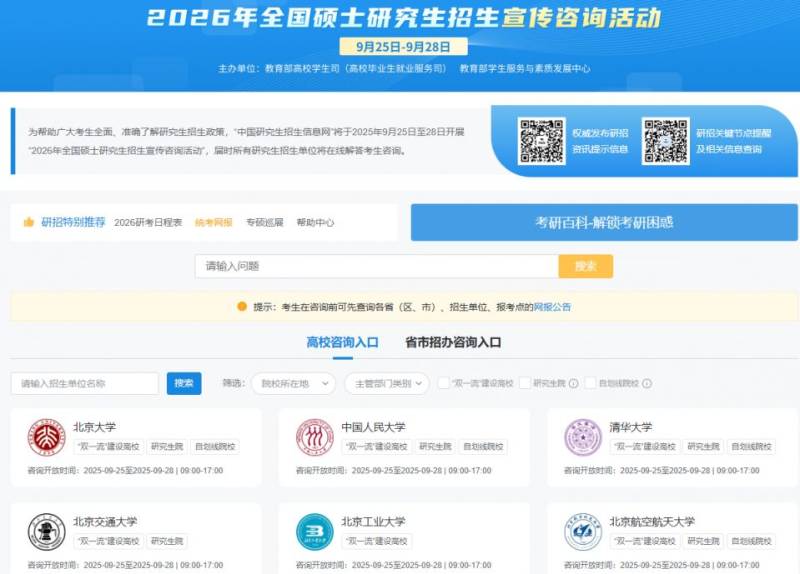Click the Beijing Jiaotong University (北京交通大学) logo
This screenshot has height=574, width=800.
pos(46,531)
